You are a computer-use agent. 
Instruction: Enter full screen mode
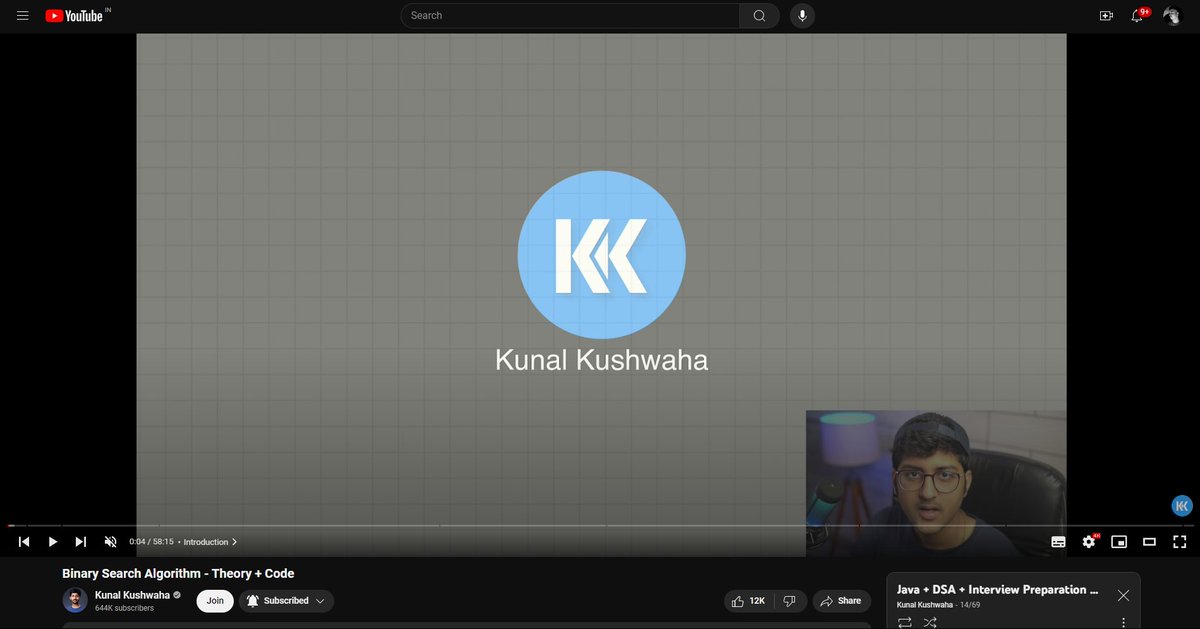pyautogui.click(x=1179, y=542)
